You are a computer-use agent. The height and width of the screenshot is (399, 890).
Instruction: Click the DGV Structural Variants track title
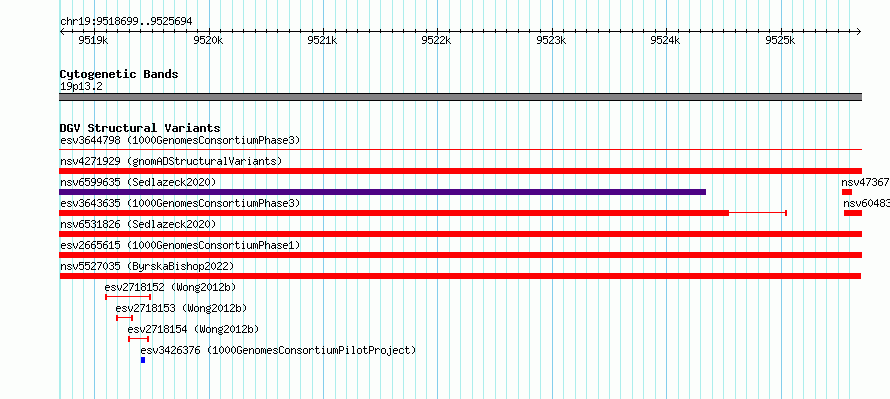[140, 128]
